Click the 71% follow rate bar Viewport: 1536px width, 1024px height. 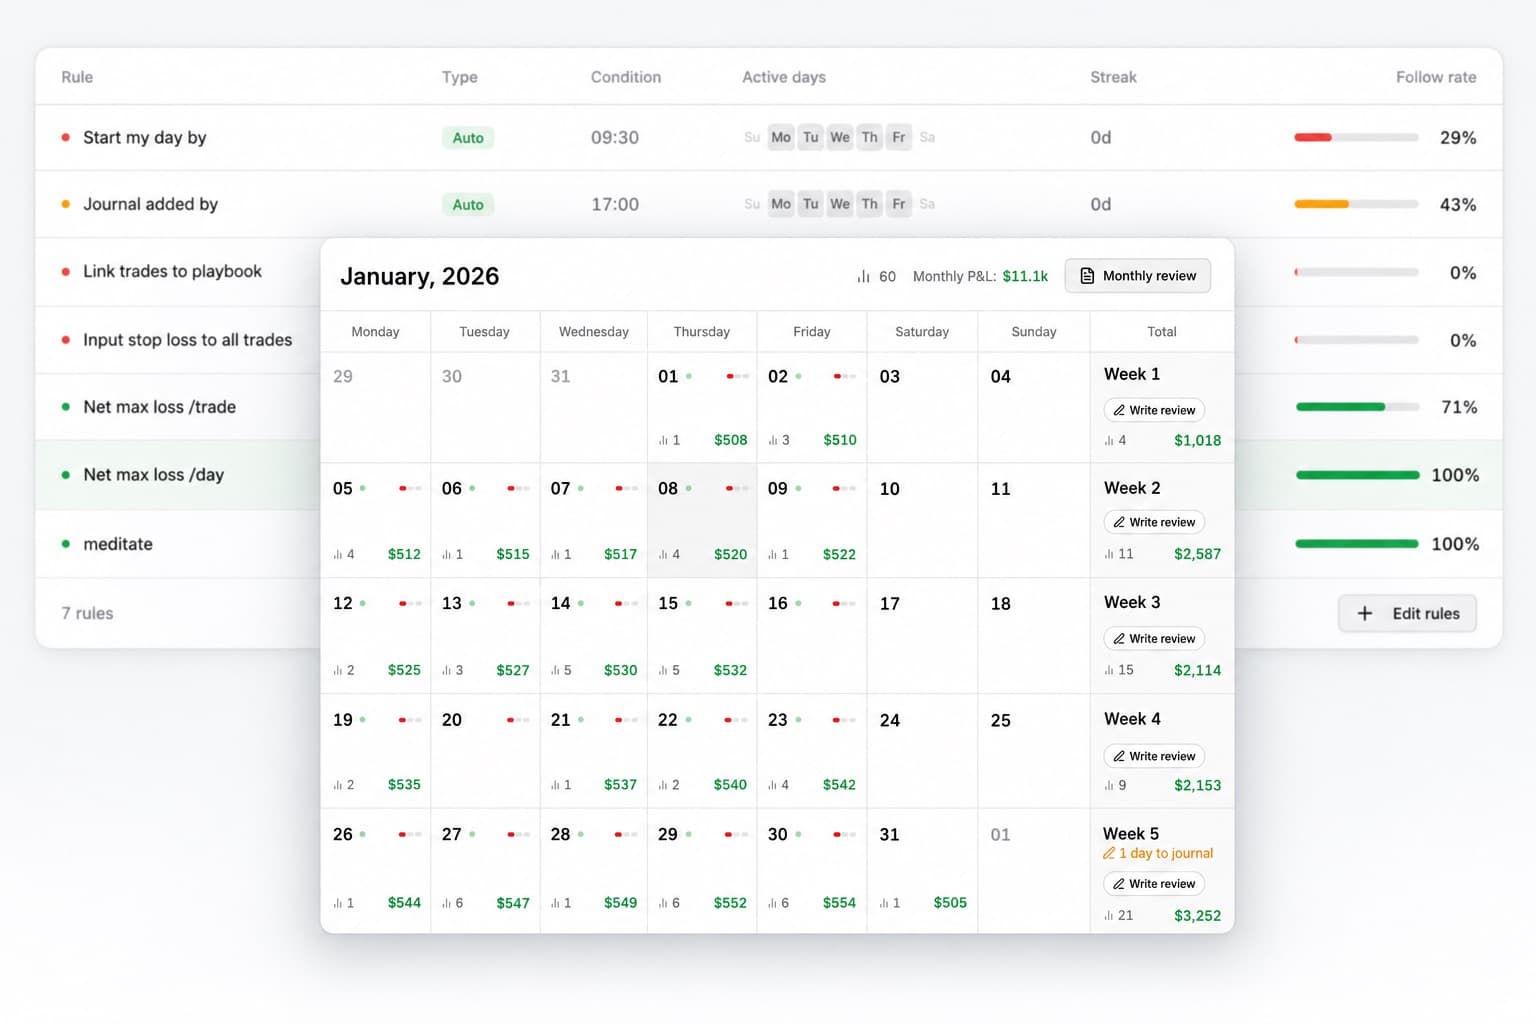point(1356,407)
